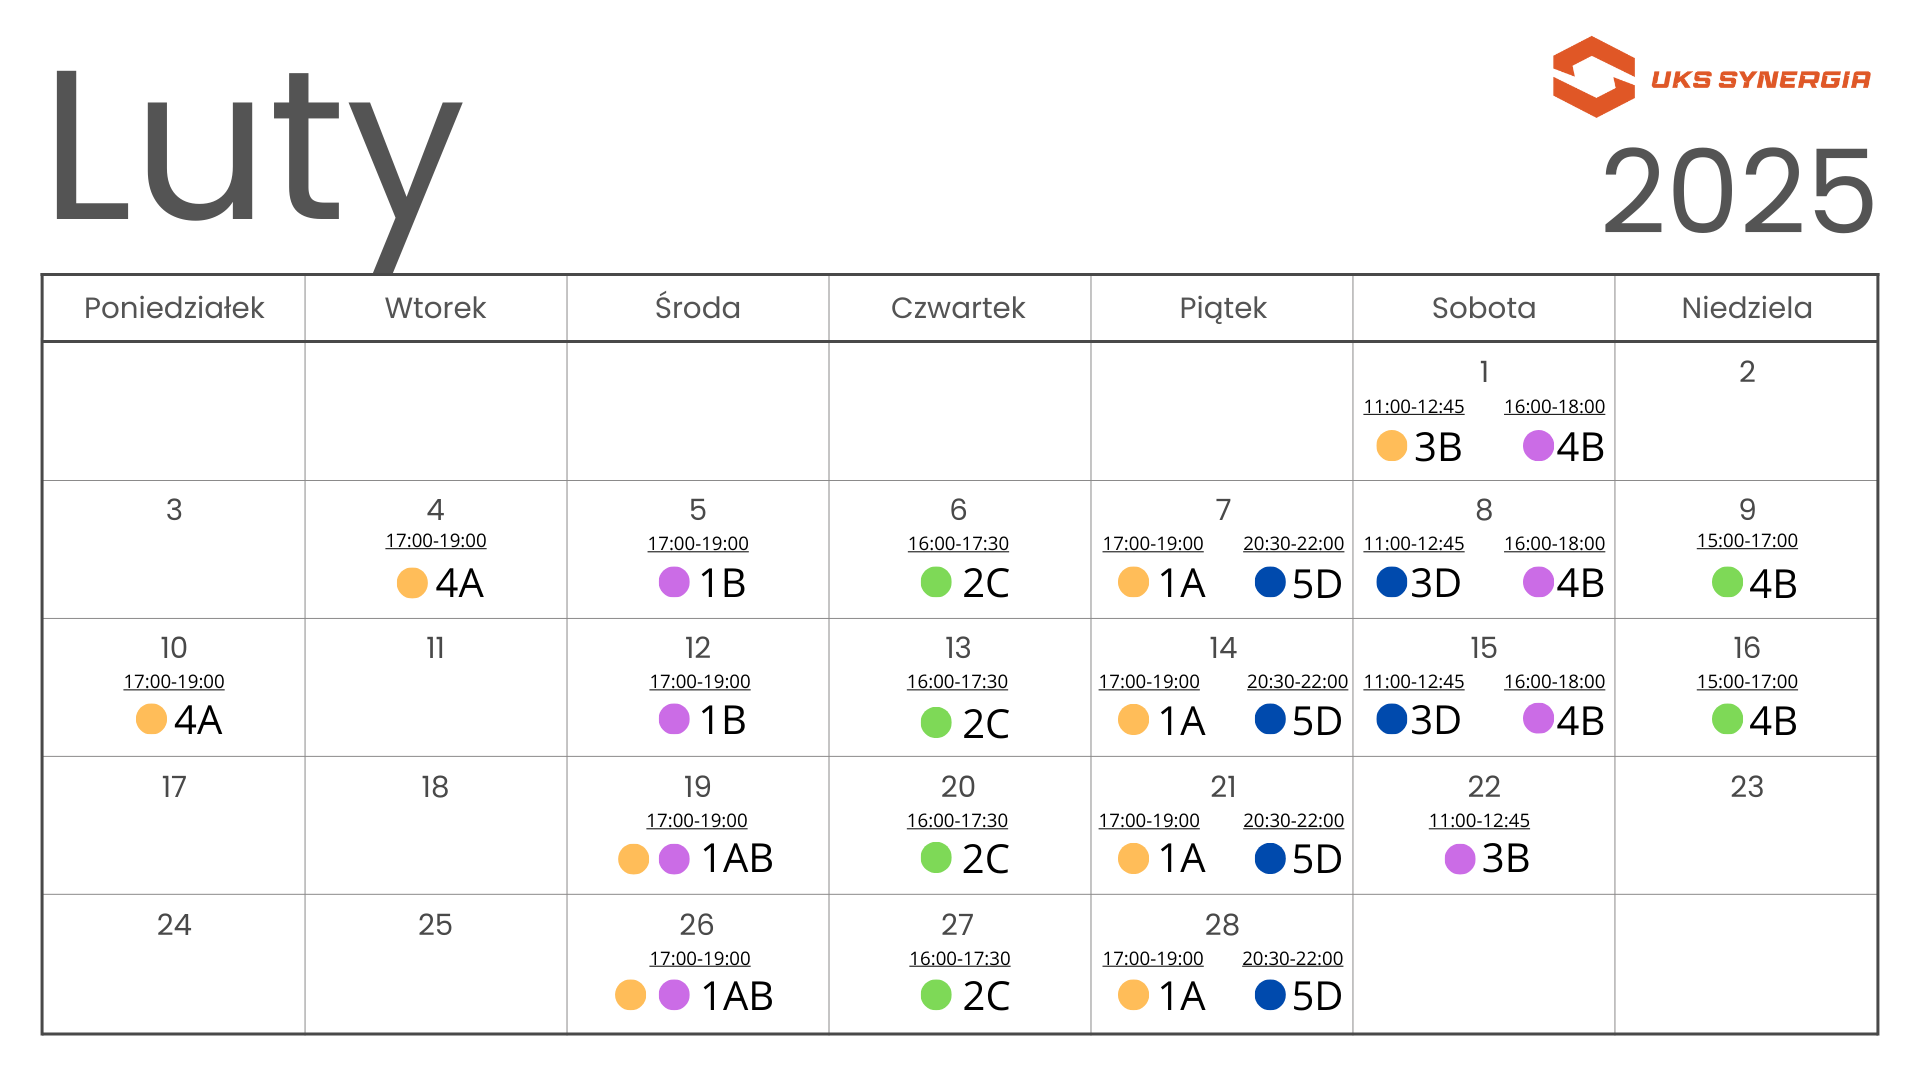Click the purple dot beside 1AB on February 26
This screenshot has width=1920, height=1080.
pos(674,995)
